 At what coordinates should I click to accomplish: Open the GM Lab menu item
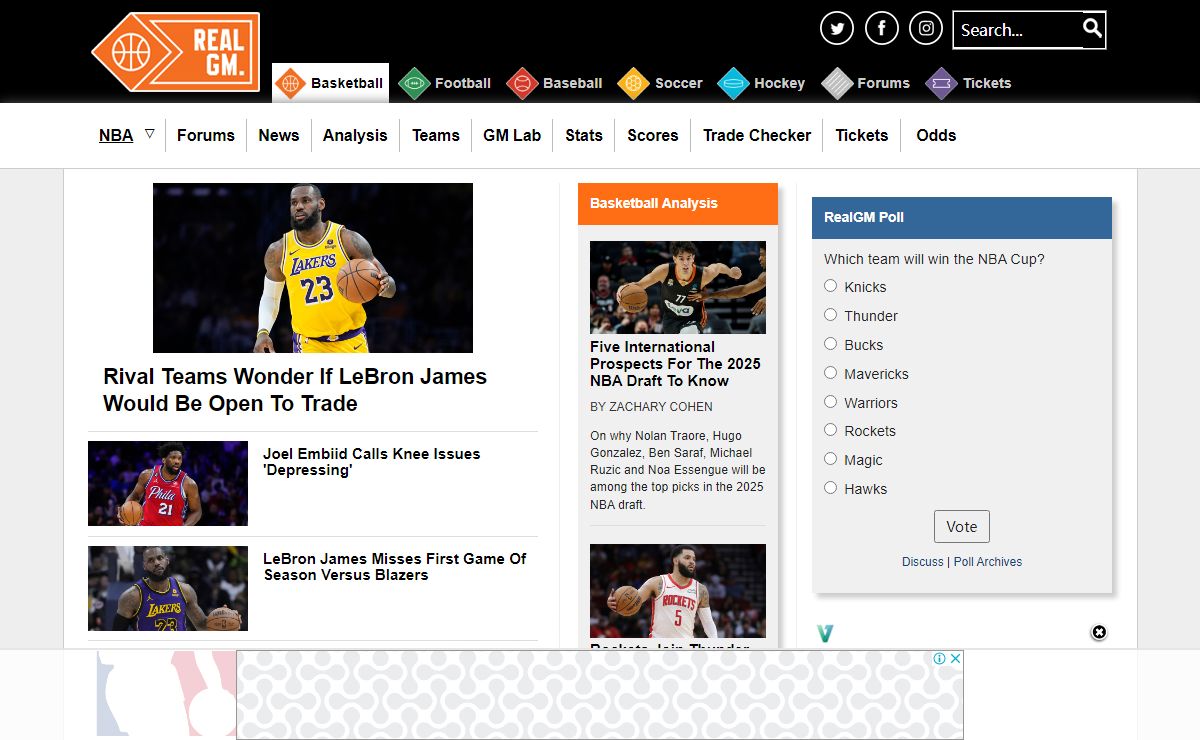(x=512, y=135)
